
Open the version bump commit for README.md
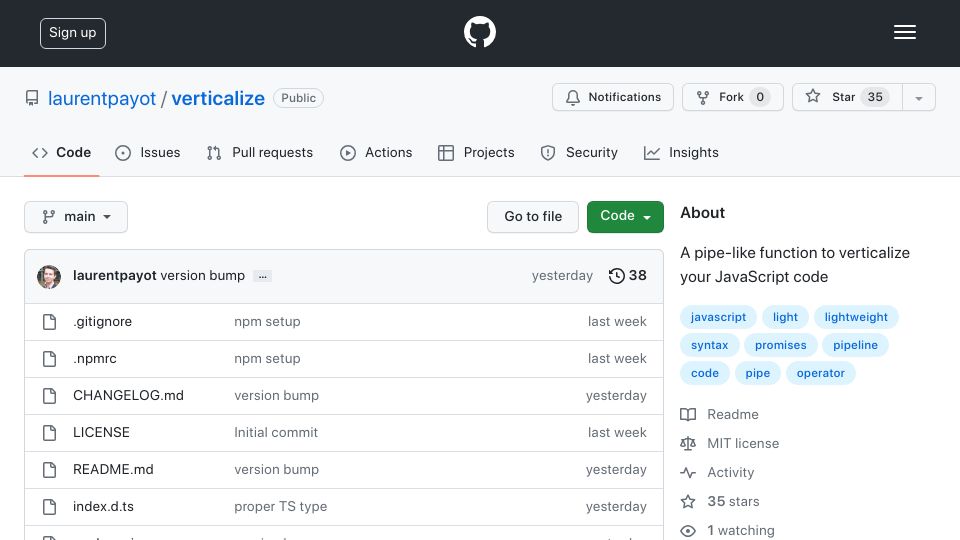276,470
